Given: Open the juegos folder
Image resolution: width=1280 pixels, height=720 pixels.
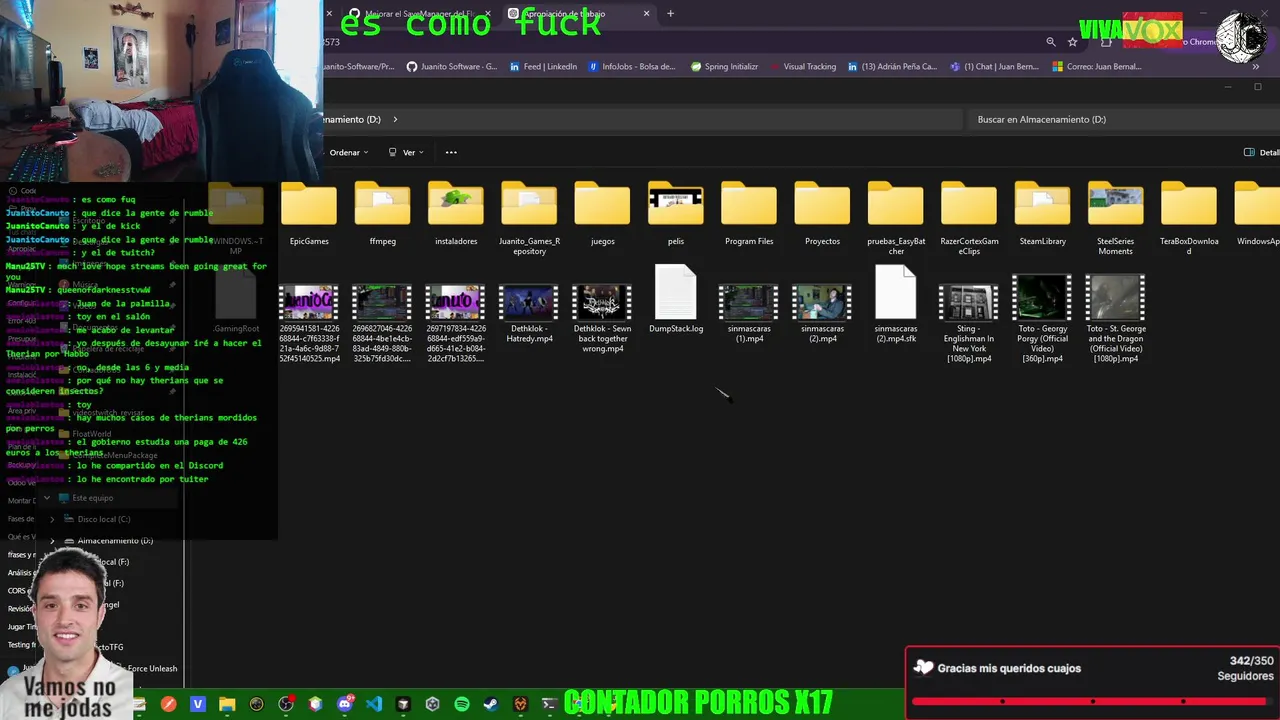Looking at the screenshot, I should (x=602, y=212).
